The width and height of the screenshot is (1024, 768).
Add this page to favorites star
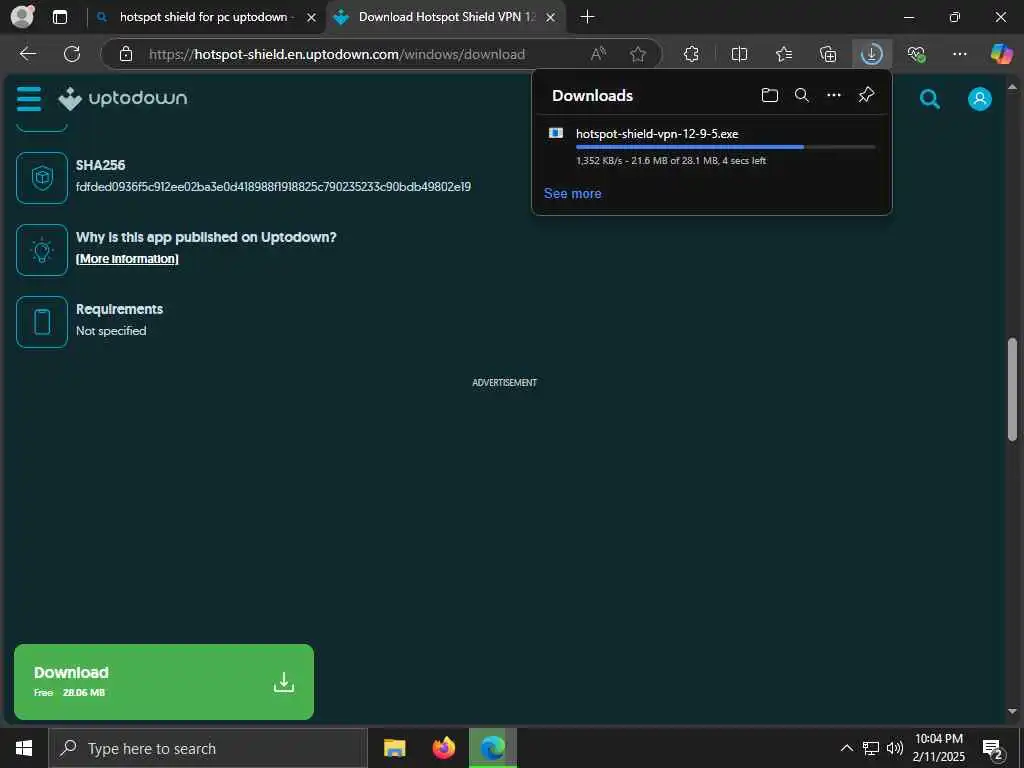coord(638,54)
